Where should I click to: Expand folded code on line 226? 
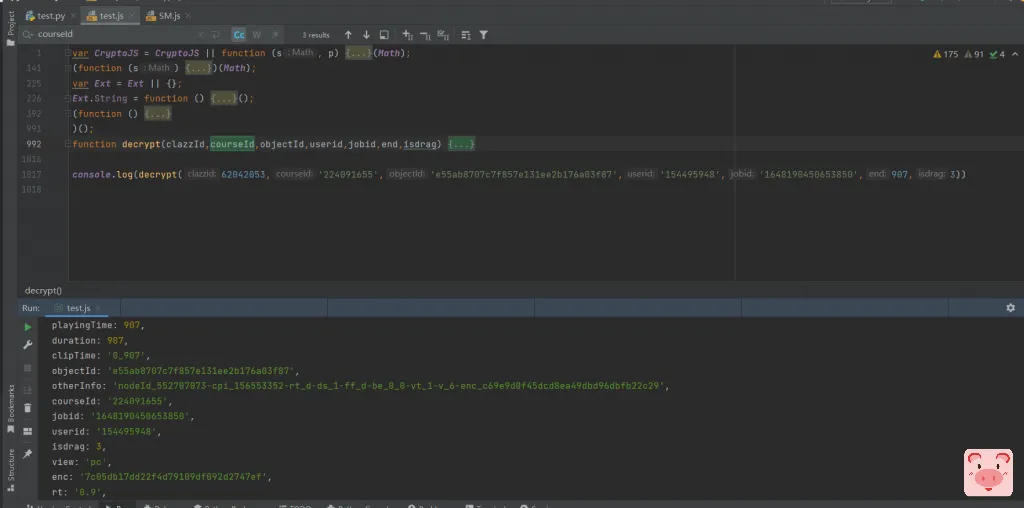pyautogui.click(x=222, y=99)
